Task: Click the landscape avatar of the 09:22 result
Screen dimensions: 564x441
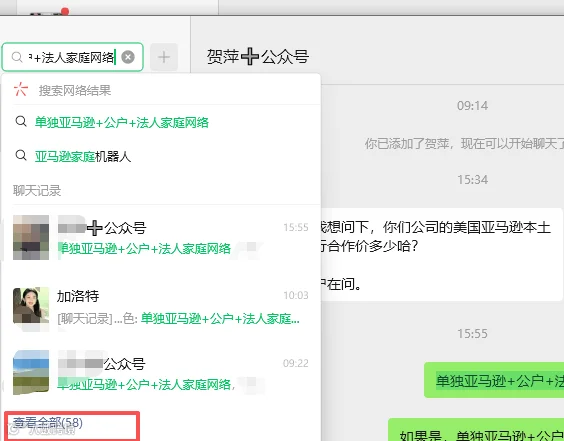Action: pyautogui.click(x=31, y=372)
